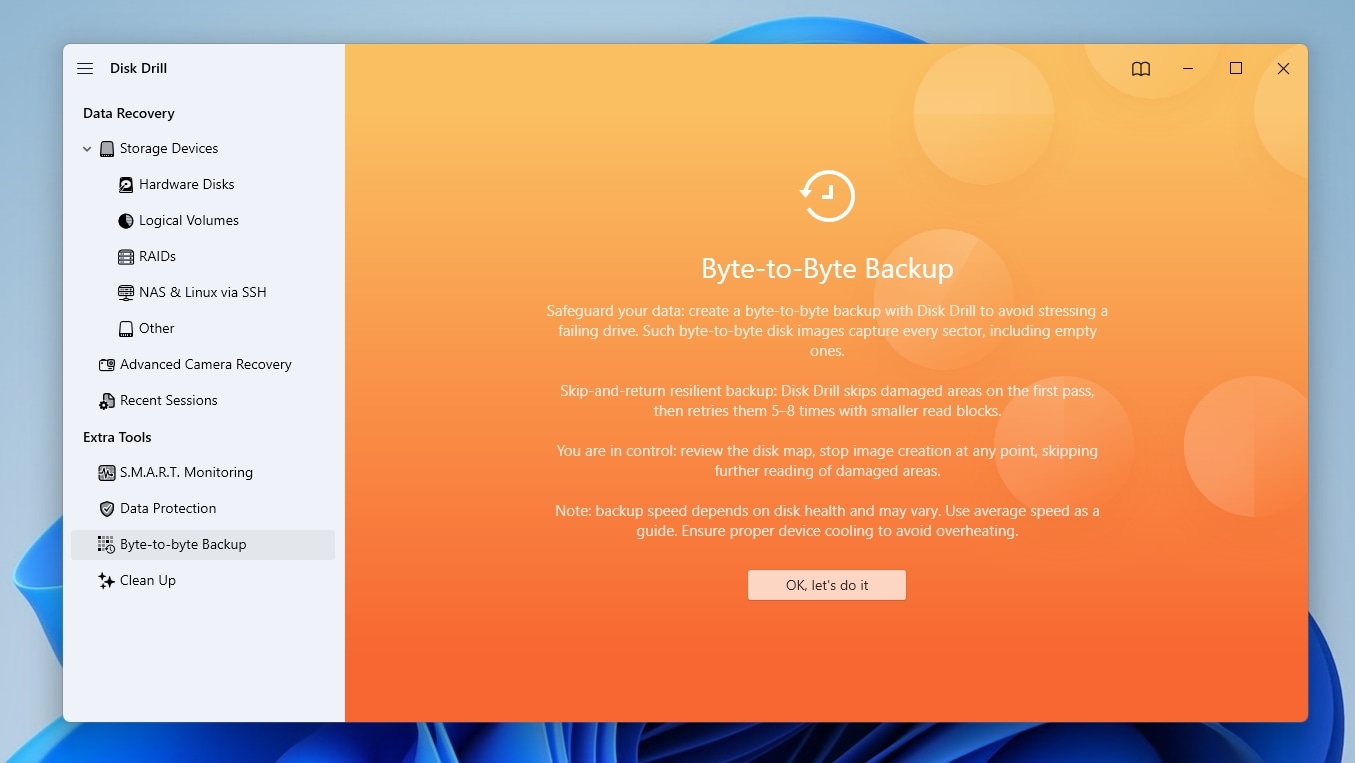This screenshot has height=763, width=1355.
Task: Open the documentation book icon
Action: (1140, 68)
